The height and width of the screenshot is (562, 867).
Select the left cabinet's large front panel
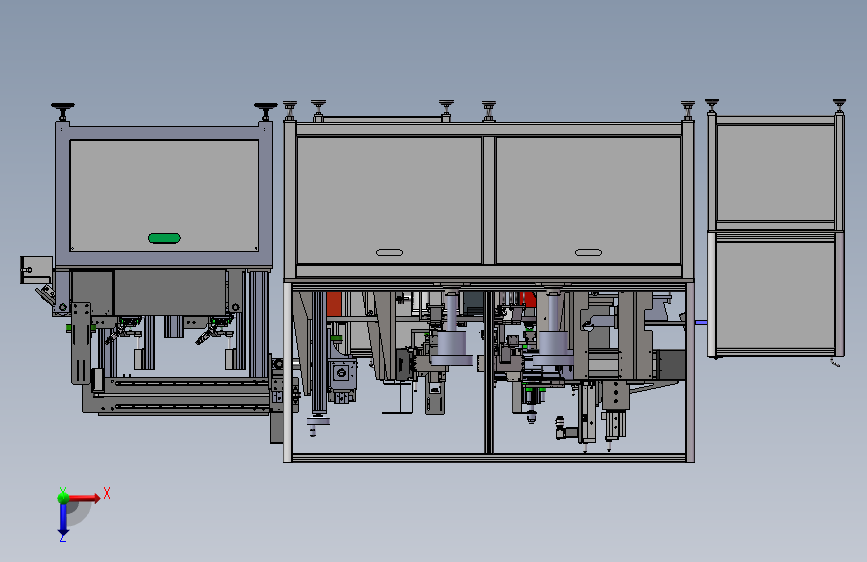tap(164, 195)
